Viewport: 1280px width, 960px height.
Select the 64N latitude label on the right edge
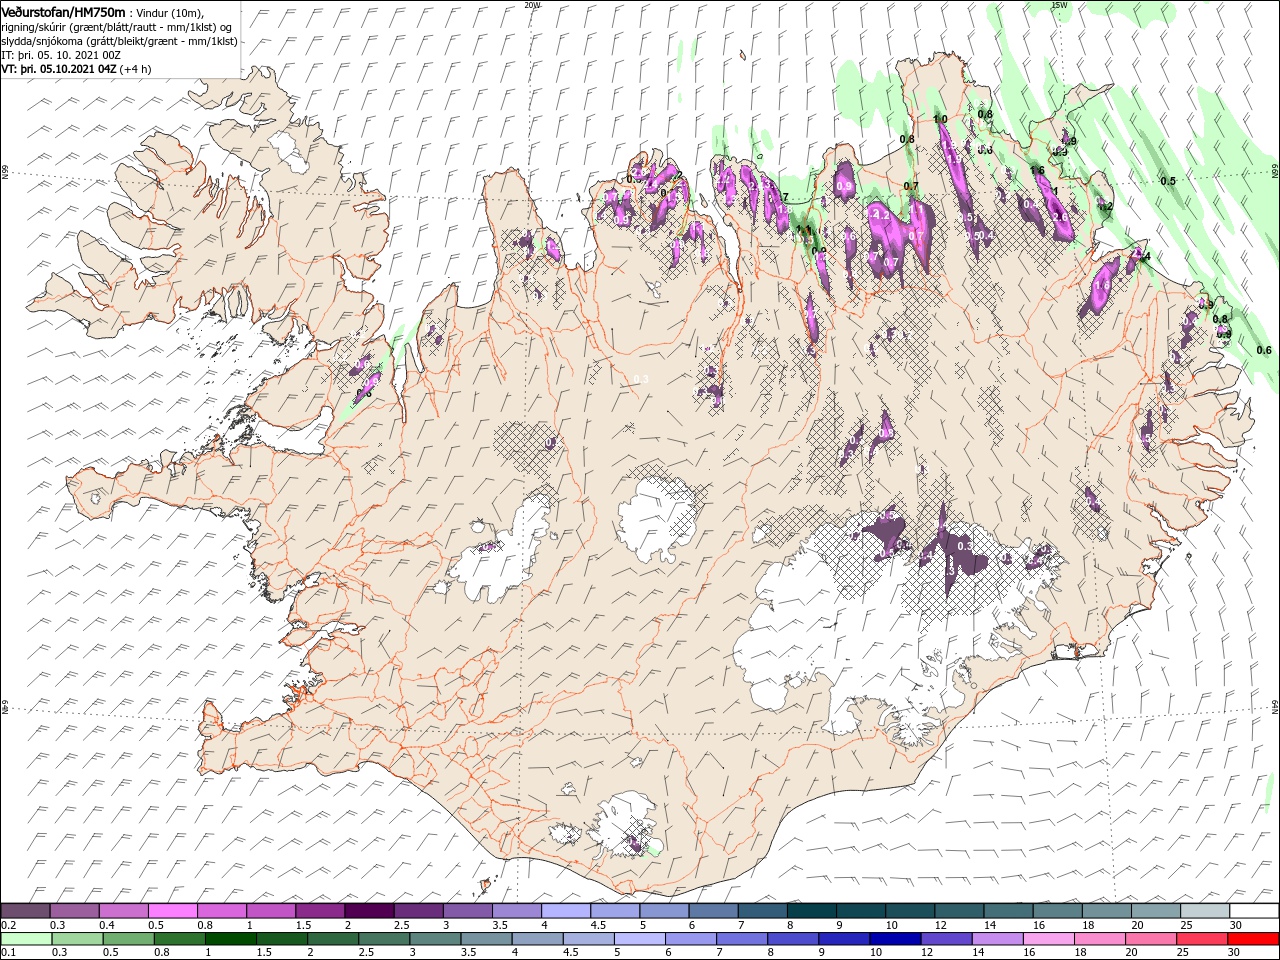(1275, 706)
